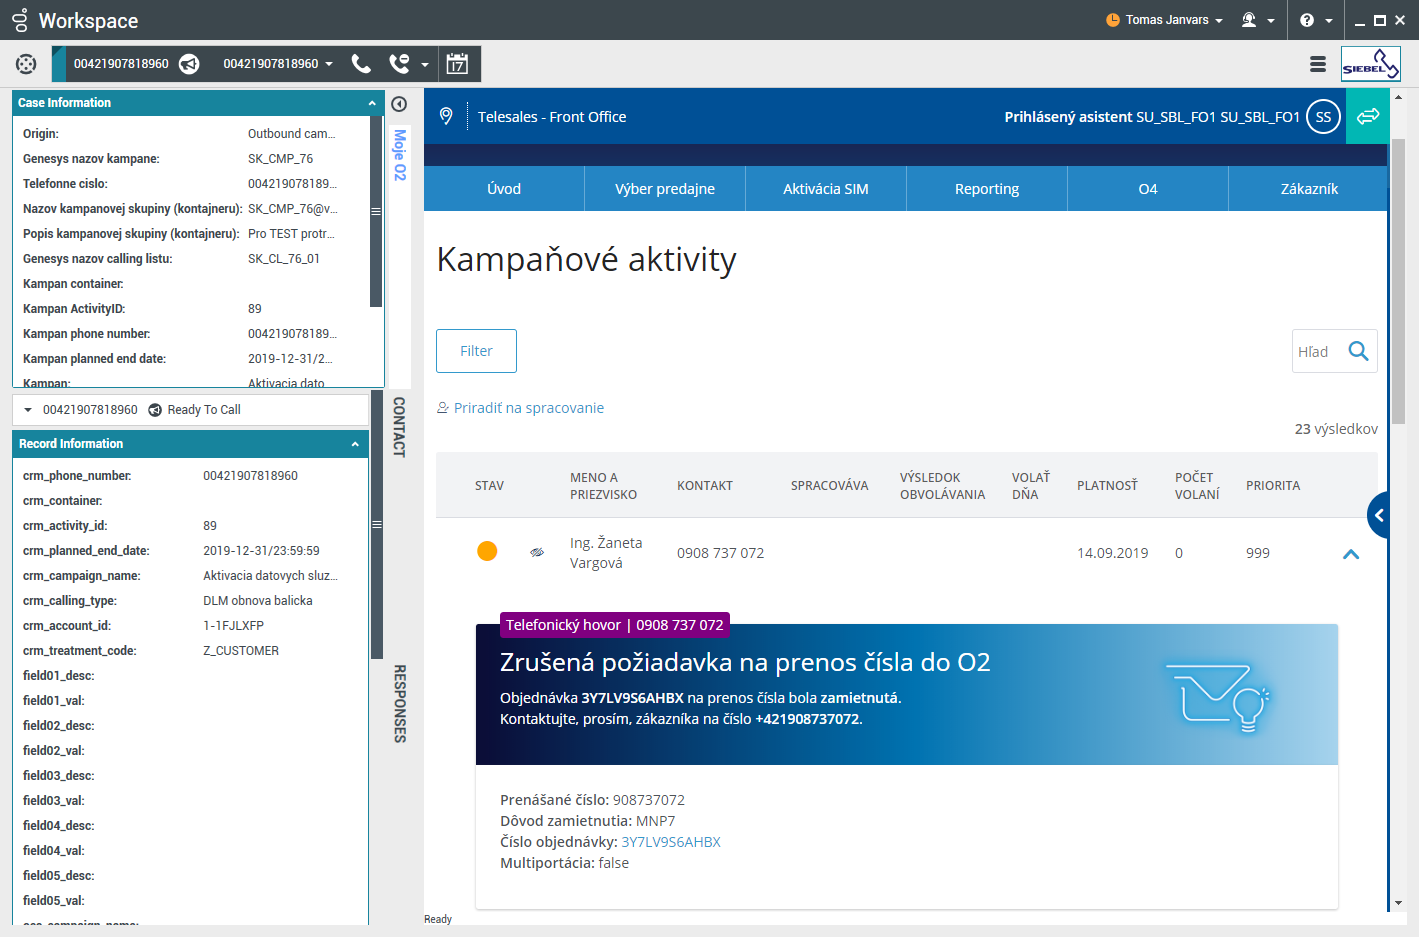
Task: Click the search magnifier icon
Action: (x=1358, y=351)
